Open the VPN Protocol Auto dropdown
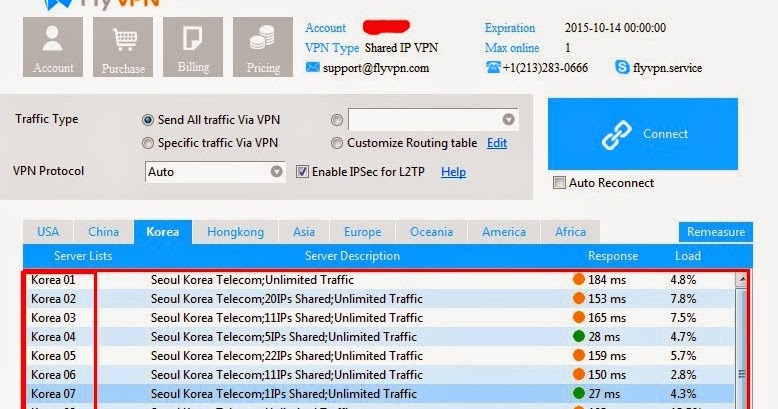 point(215,172)
